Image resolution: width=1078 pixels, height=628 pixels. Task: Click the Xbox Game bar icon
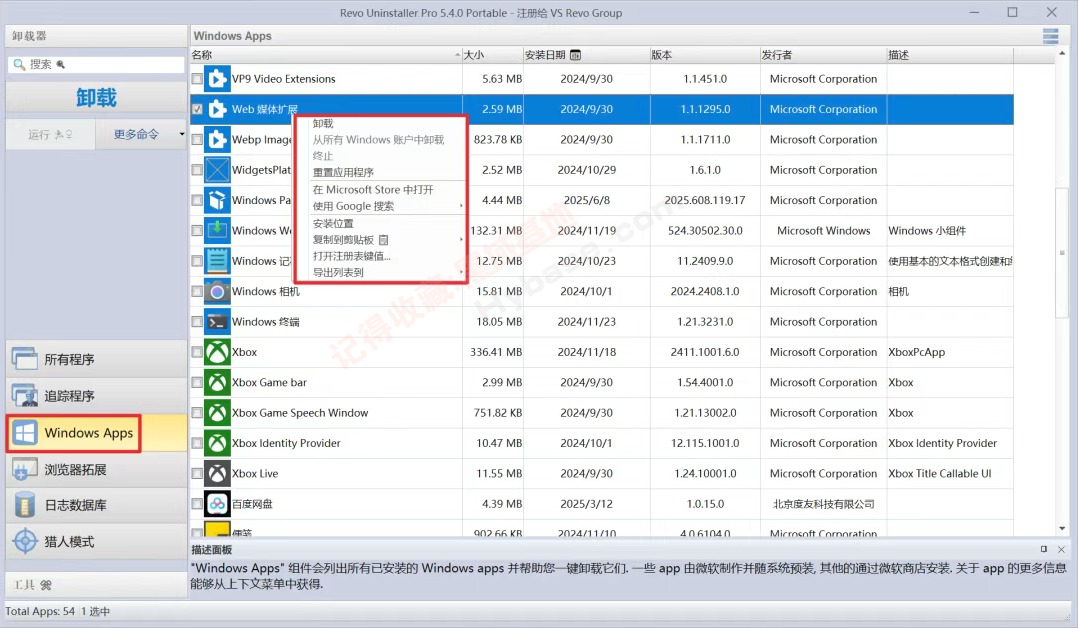coord(217,382)
